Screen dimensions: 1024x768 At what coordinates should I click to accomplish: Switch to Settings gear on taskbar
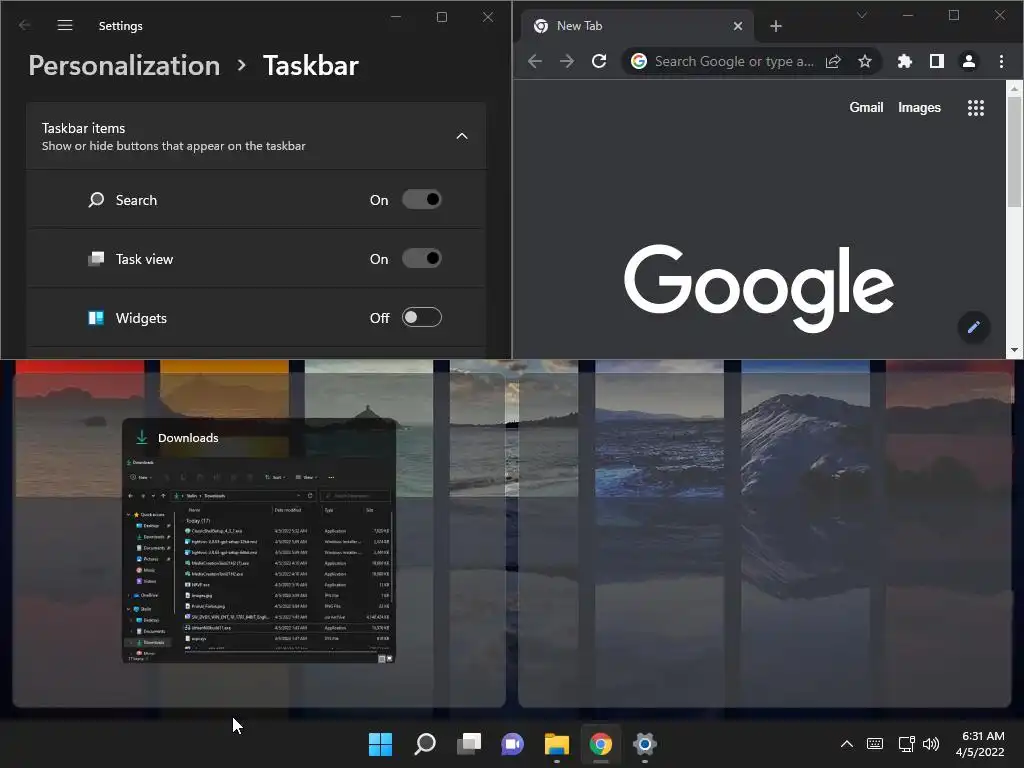tap(645, 743)
